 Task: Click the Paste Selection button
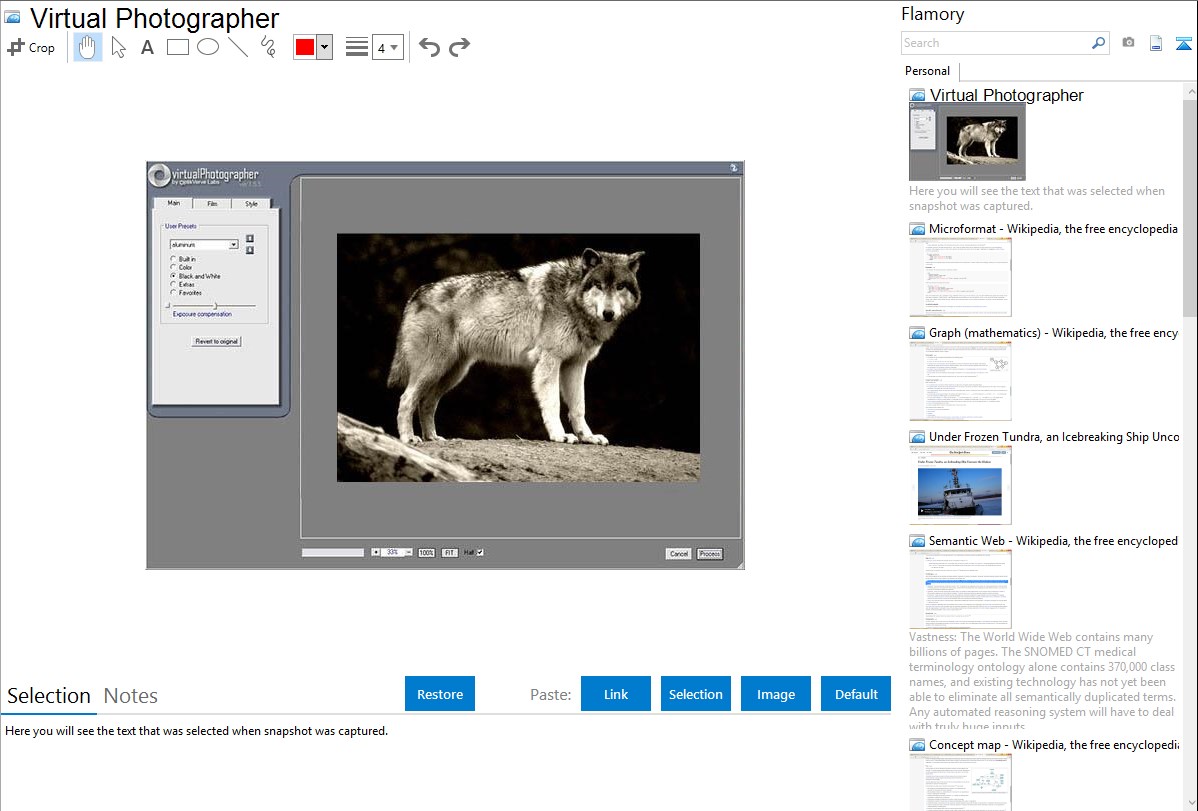[x=696, y=694]
